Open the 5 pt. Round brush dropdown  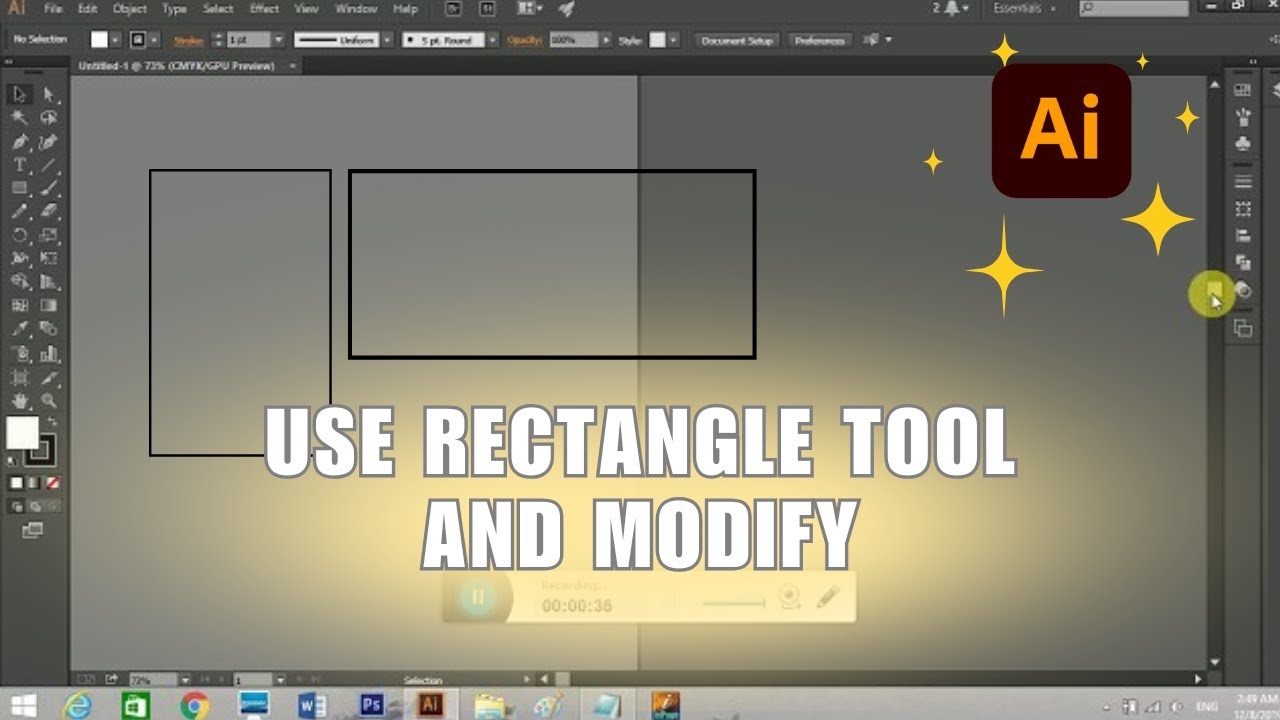(493, 40)
